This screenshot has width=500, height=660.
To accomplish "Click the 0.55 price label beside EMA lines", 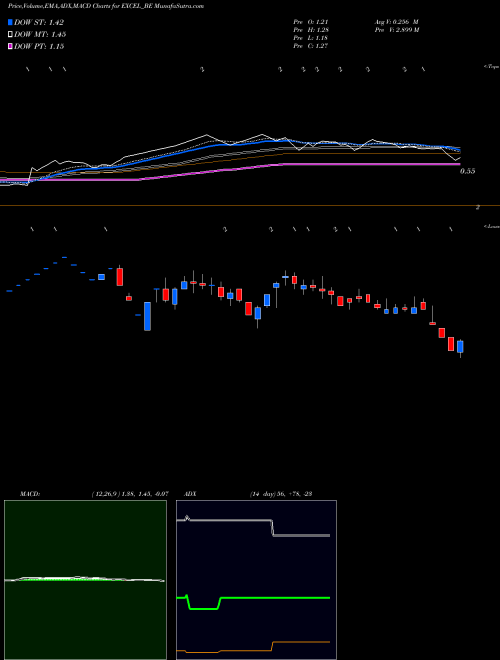I will [x=467, y=171].
